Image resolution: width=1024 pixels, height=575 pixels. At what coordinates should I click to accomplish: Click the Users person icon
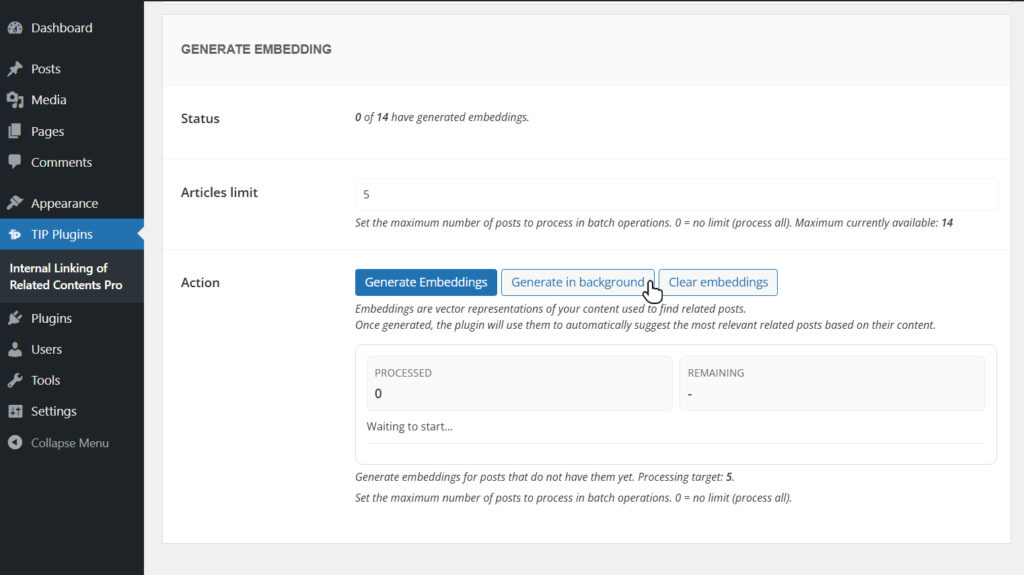click(15, 350)
